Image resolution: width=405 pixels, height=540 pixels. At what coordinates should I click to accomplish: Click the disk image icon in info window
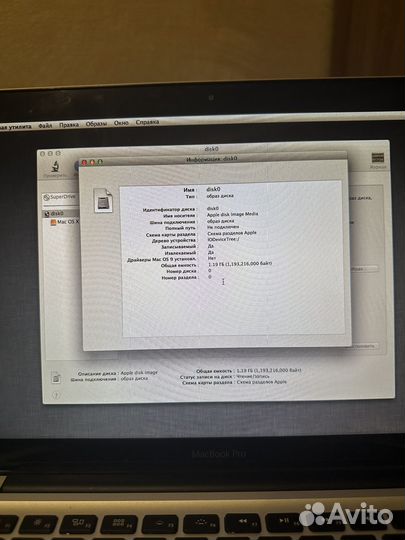tap(104, 200)
